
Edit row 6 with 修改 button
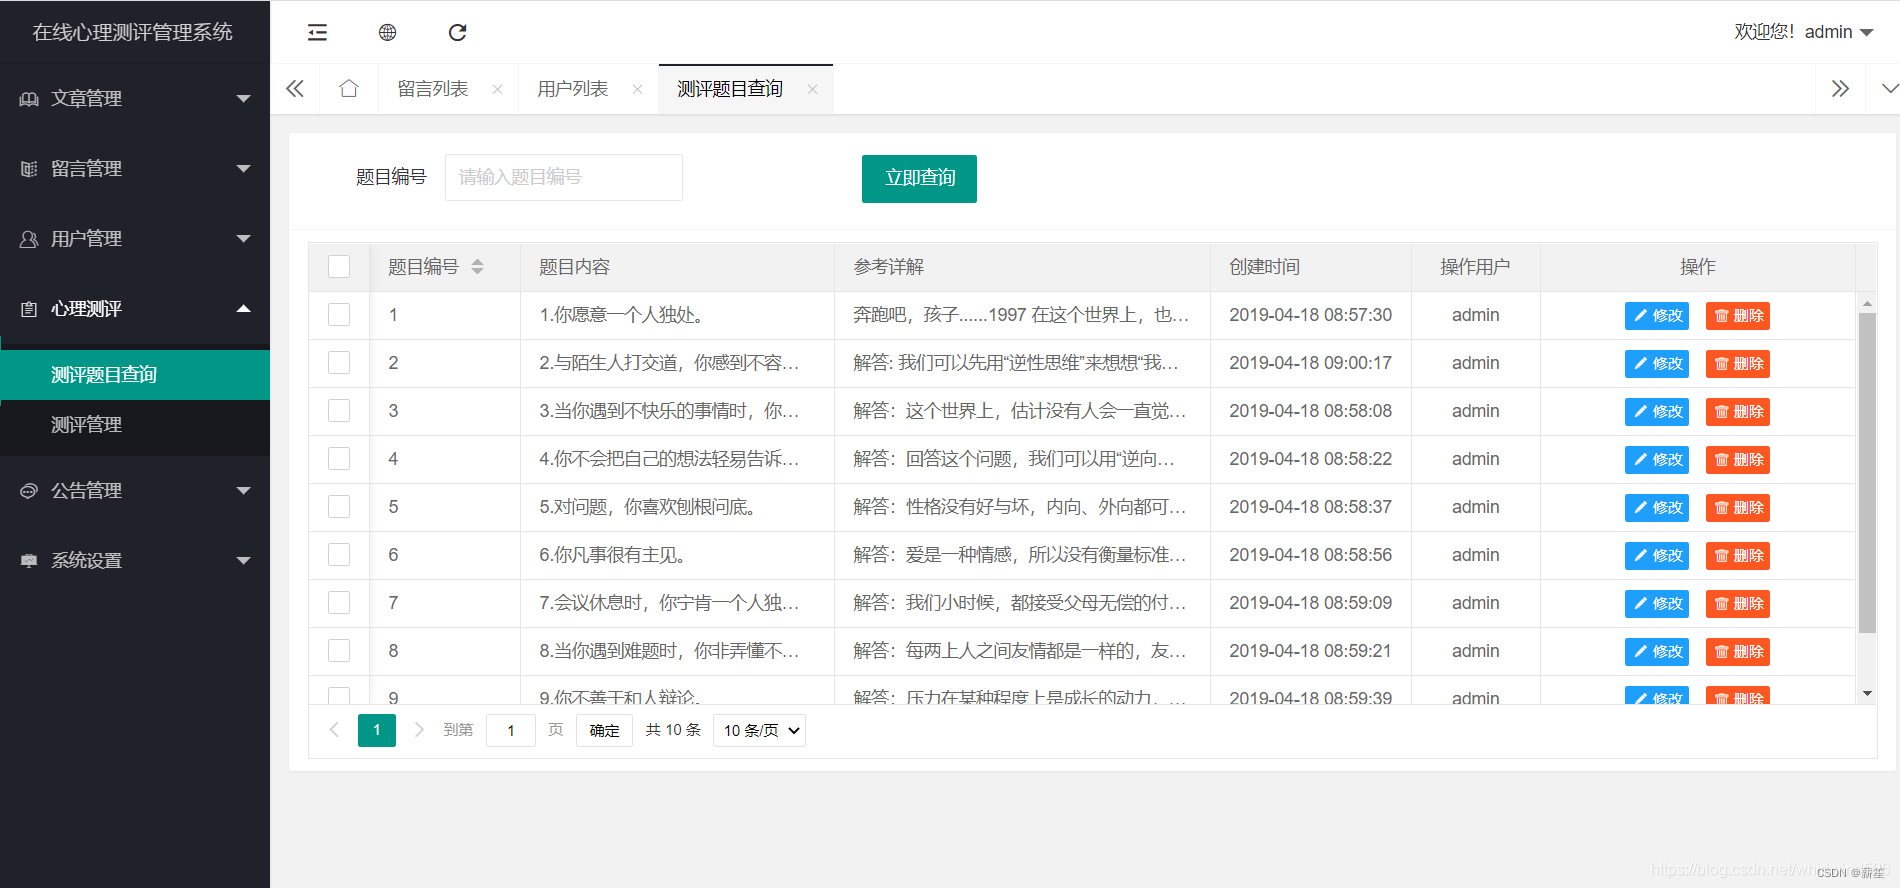1656,555
